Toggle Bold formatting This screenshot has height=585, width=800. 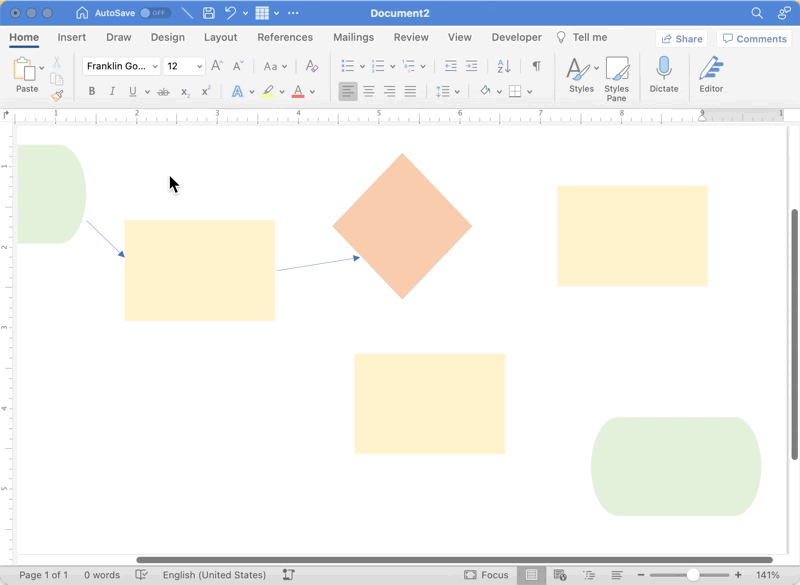click(x=91, y=90)
